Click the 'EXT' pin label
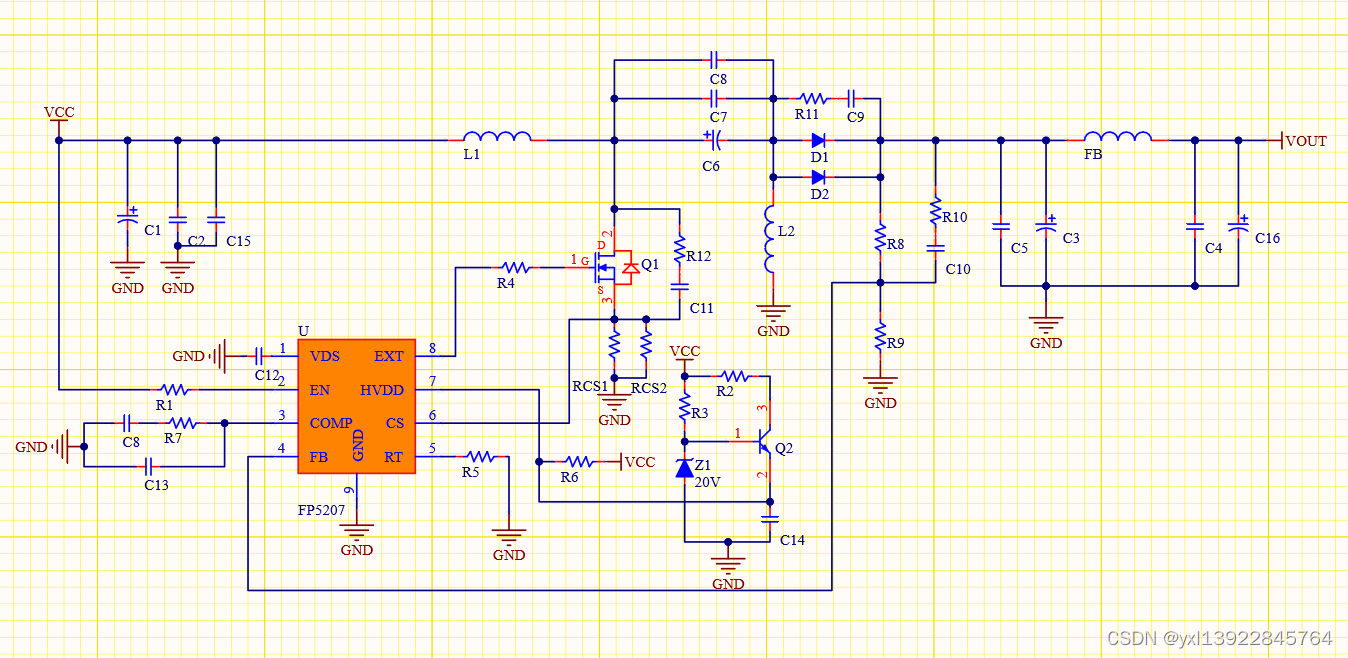The width and height of the screenshot is (1348, 658). coord(389,356)
